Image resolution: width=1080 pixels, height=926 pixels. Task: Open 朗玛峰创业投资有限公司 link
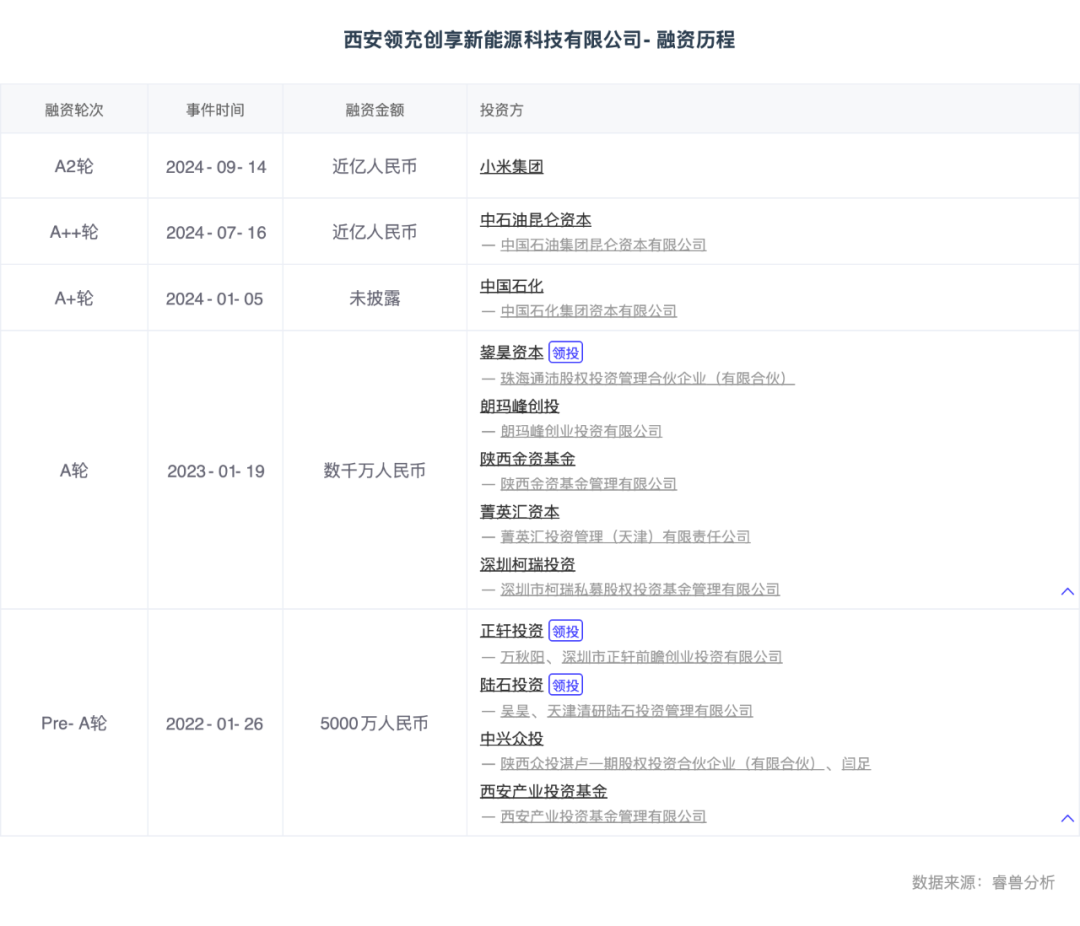point(581,431)
